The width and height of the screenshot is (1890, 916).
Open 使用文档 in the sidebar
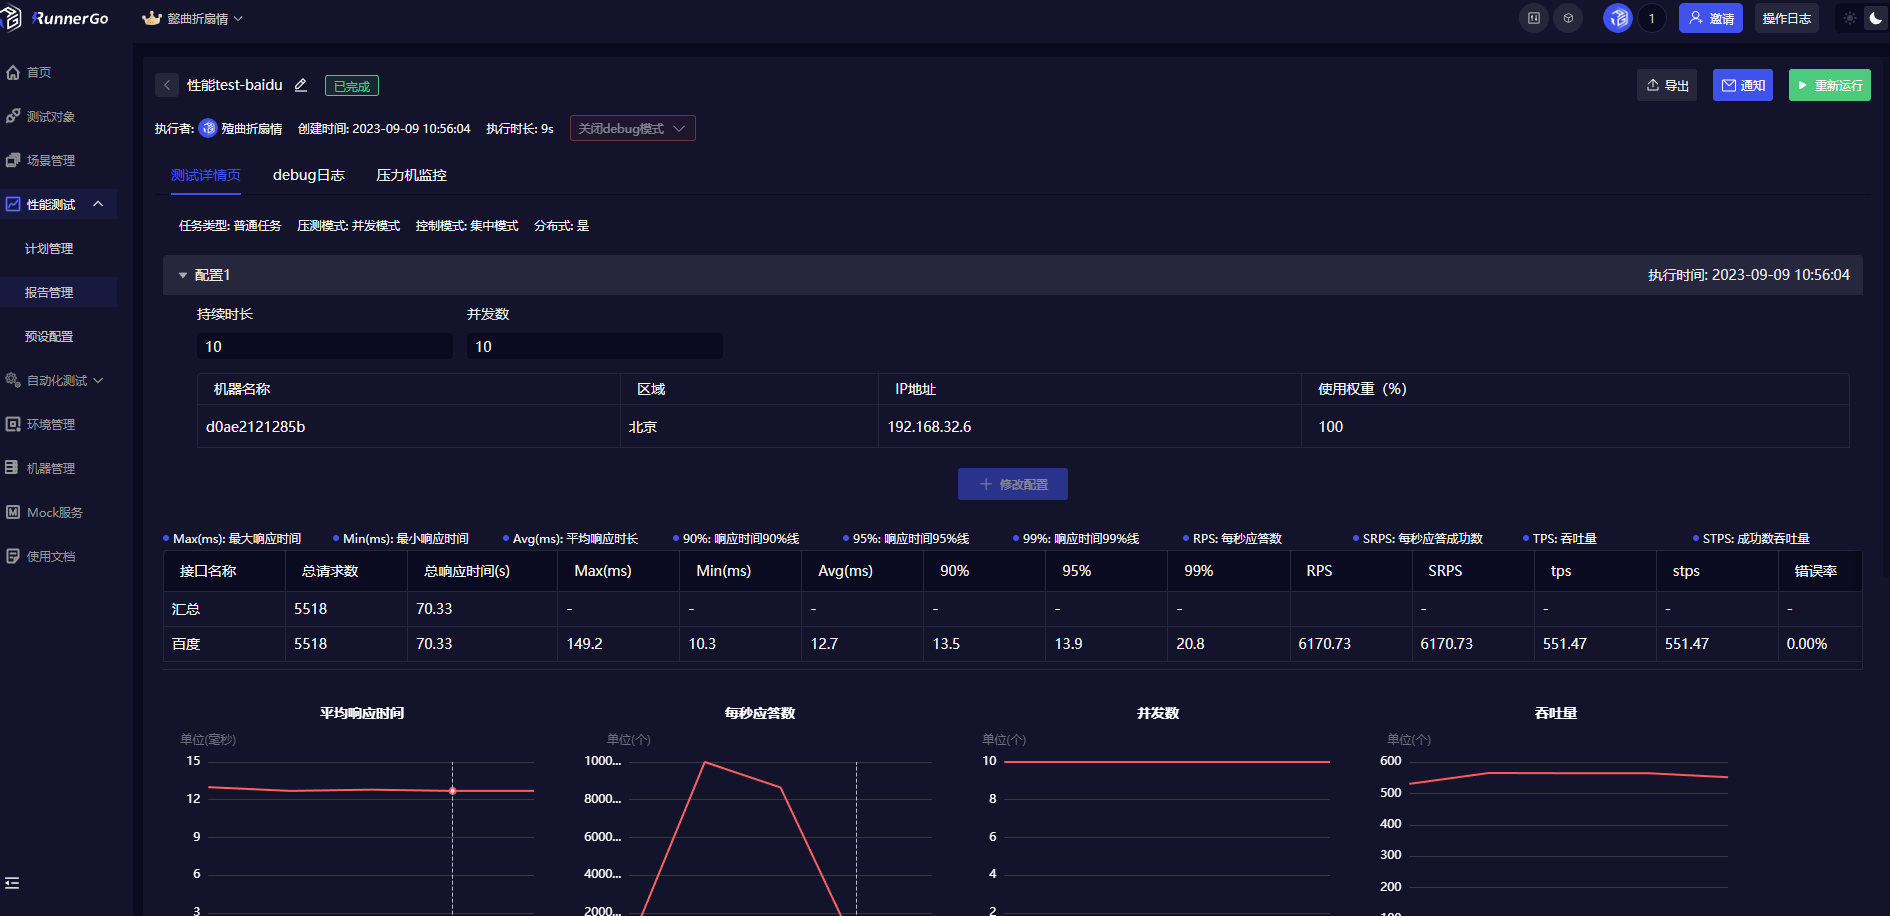coord(51,556)
